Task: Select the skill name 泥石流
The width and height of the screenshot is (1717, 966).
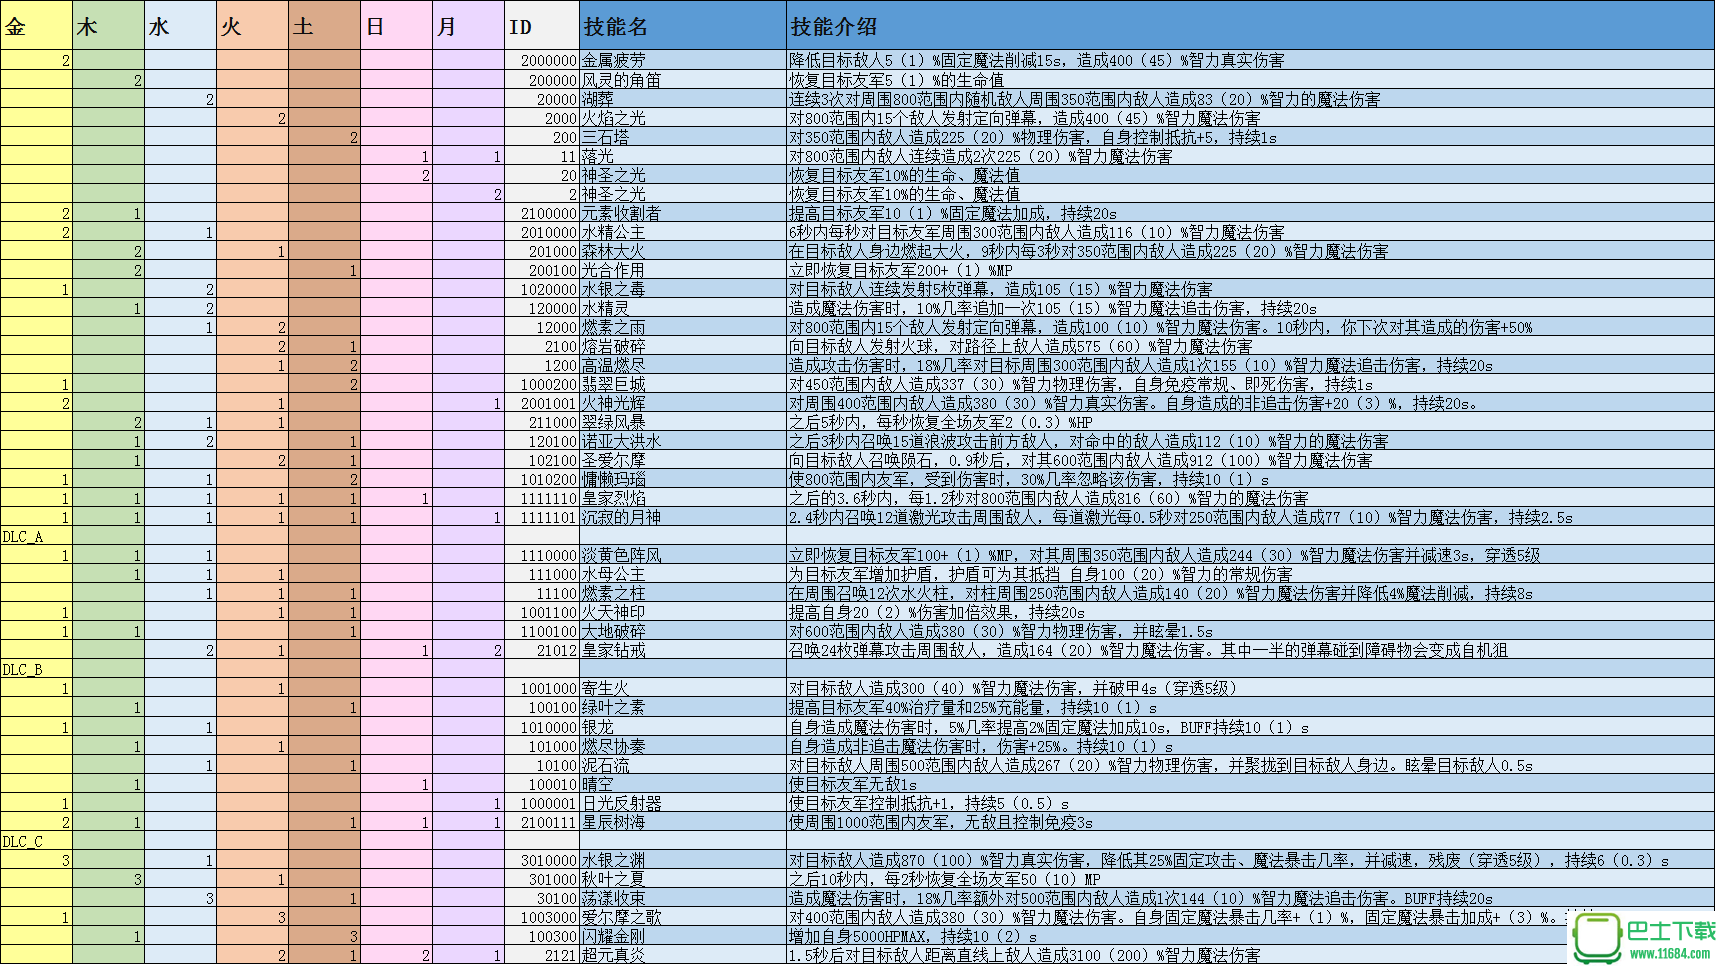Action: 683,765
